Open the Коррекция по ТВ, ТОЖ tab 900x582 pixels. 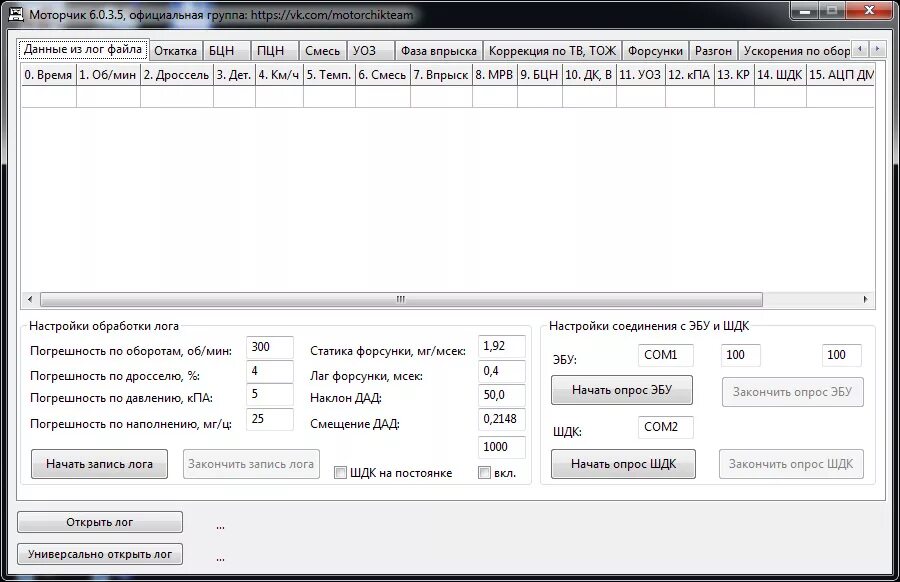(553, 51)
